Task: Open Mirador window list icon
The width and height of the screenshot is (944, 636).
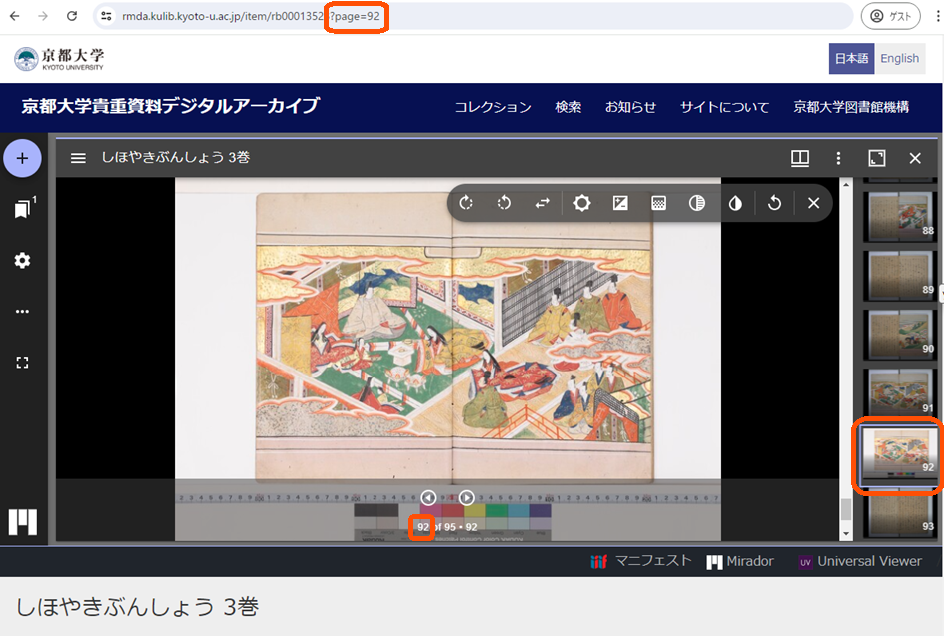Action: click(23, 209)
